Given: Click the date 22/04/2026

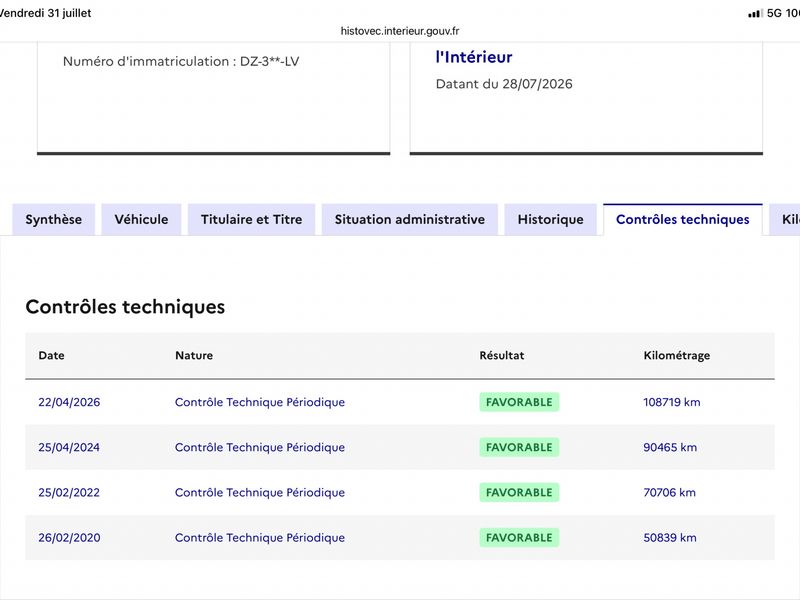Looking at the screenshot, I should click(x=69, y=402).
